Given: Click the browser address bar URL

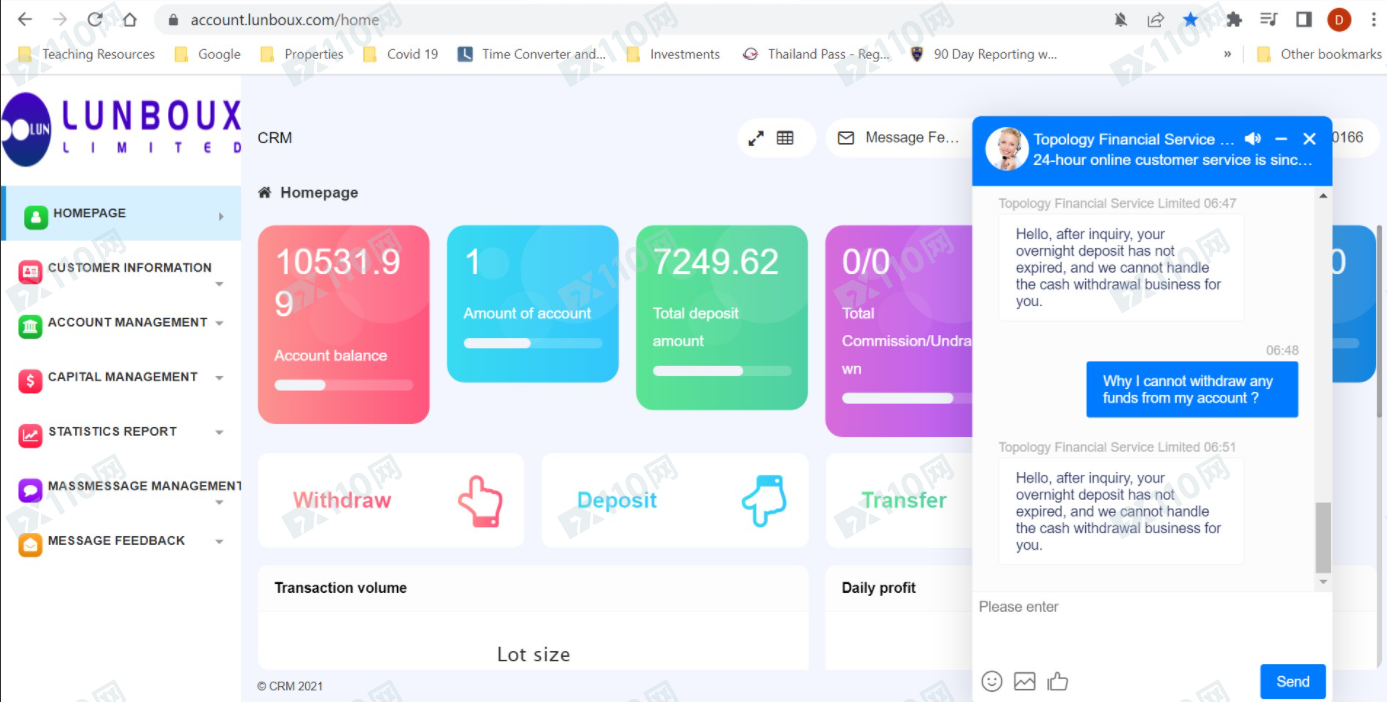Looking at the screenshot, I should pos(285,19).
